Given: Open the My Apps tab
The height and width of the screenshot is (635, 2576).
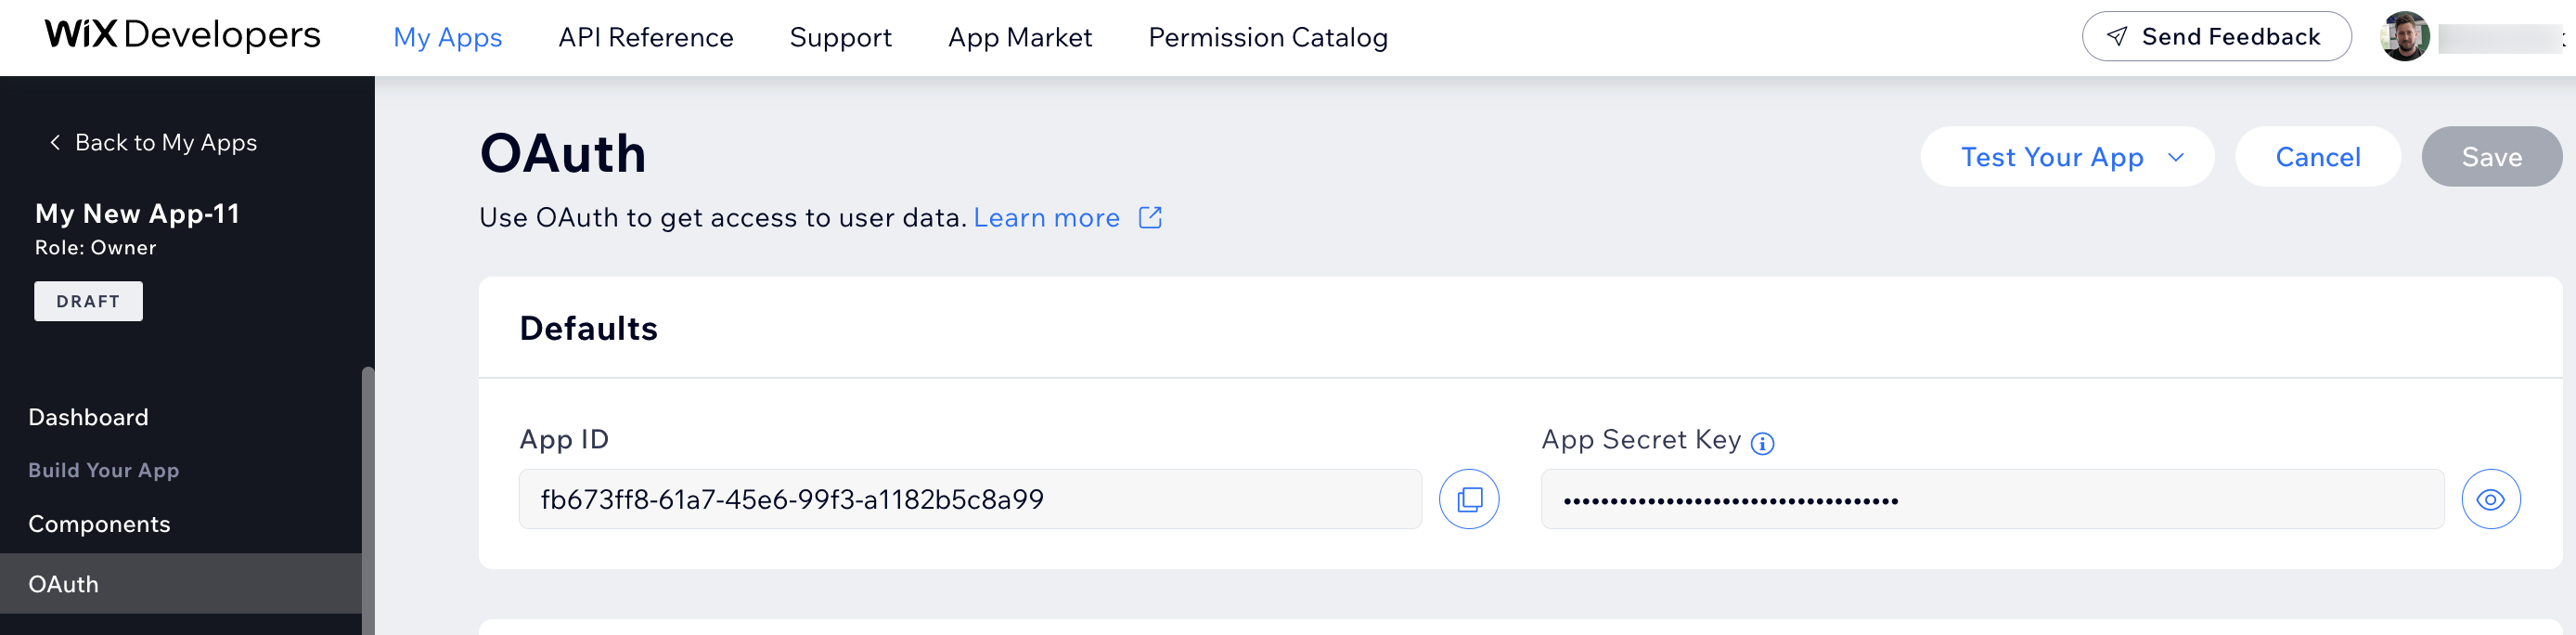Looking at the screenshot, I should pyautogui.click(x=447, y=37).
